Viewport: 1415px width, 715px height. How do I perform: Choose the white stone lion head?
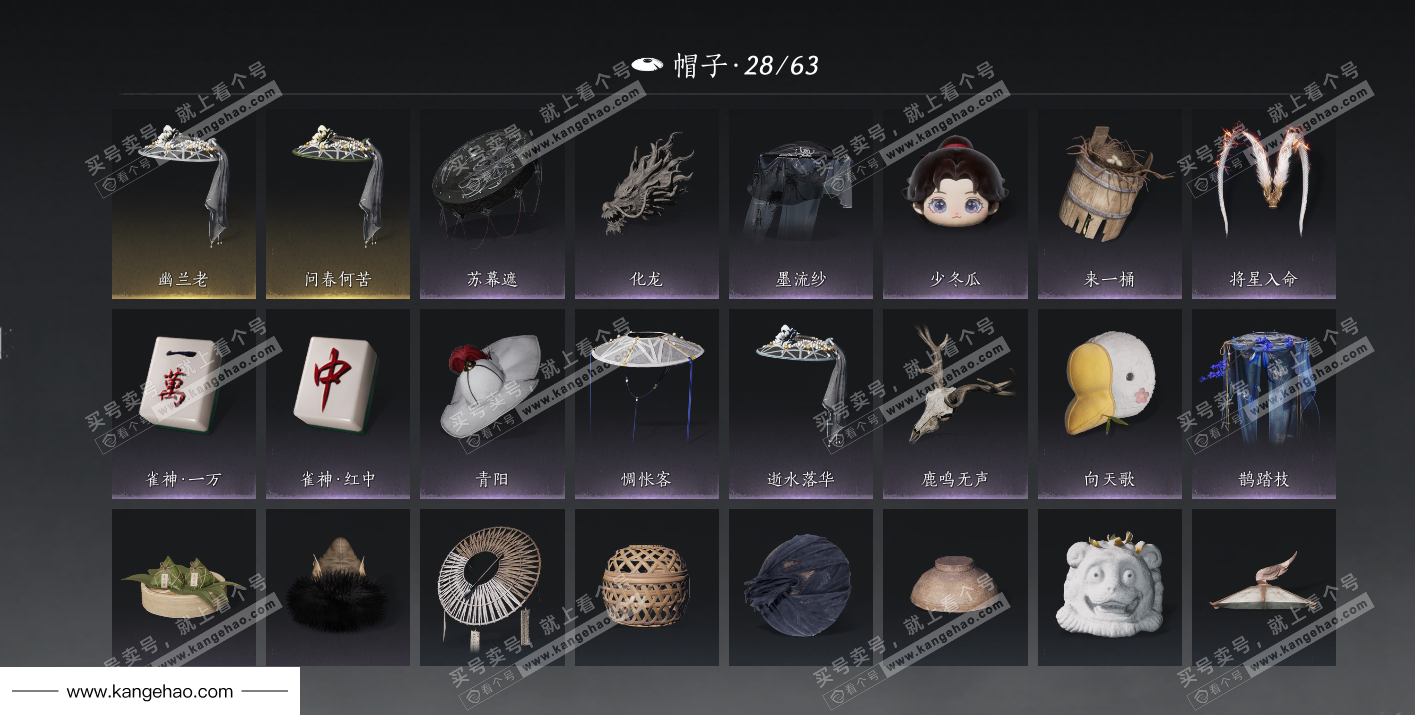pyautogui.click(x=1110, y=587)
